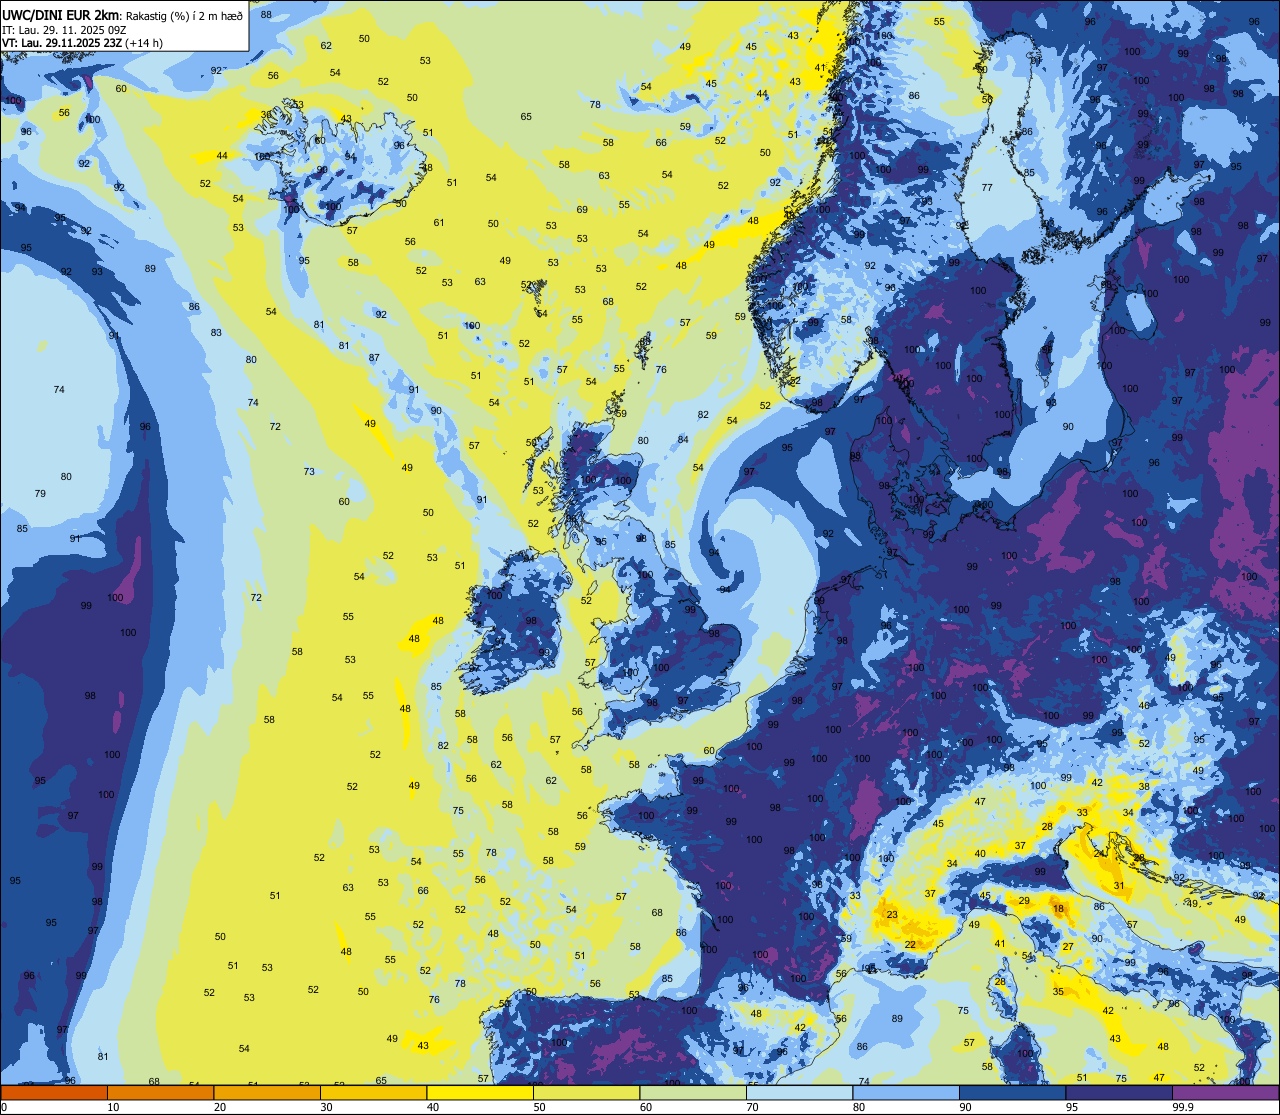Click the map value '61' south of Iceland
The image size is (1280, 1115).
coord(439,222)
